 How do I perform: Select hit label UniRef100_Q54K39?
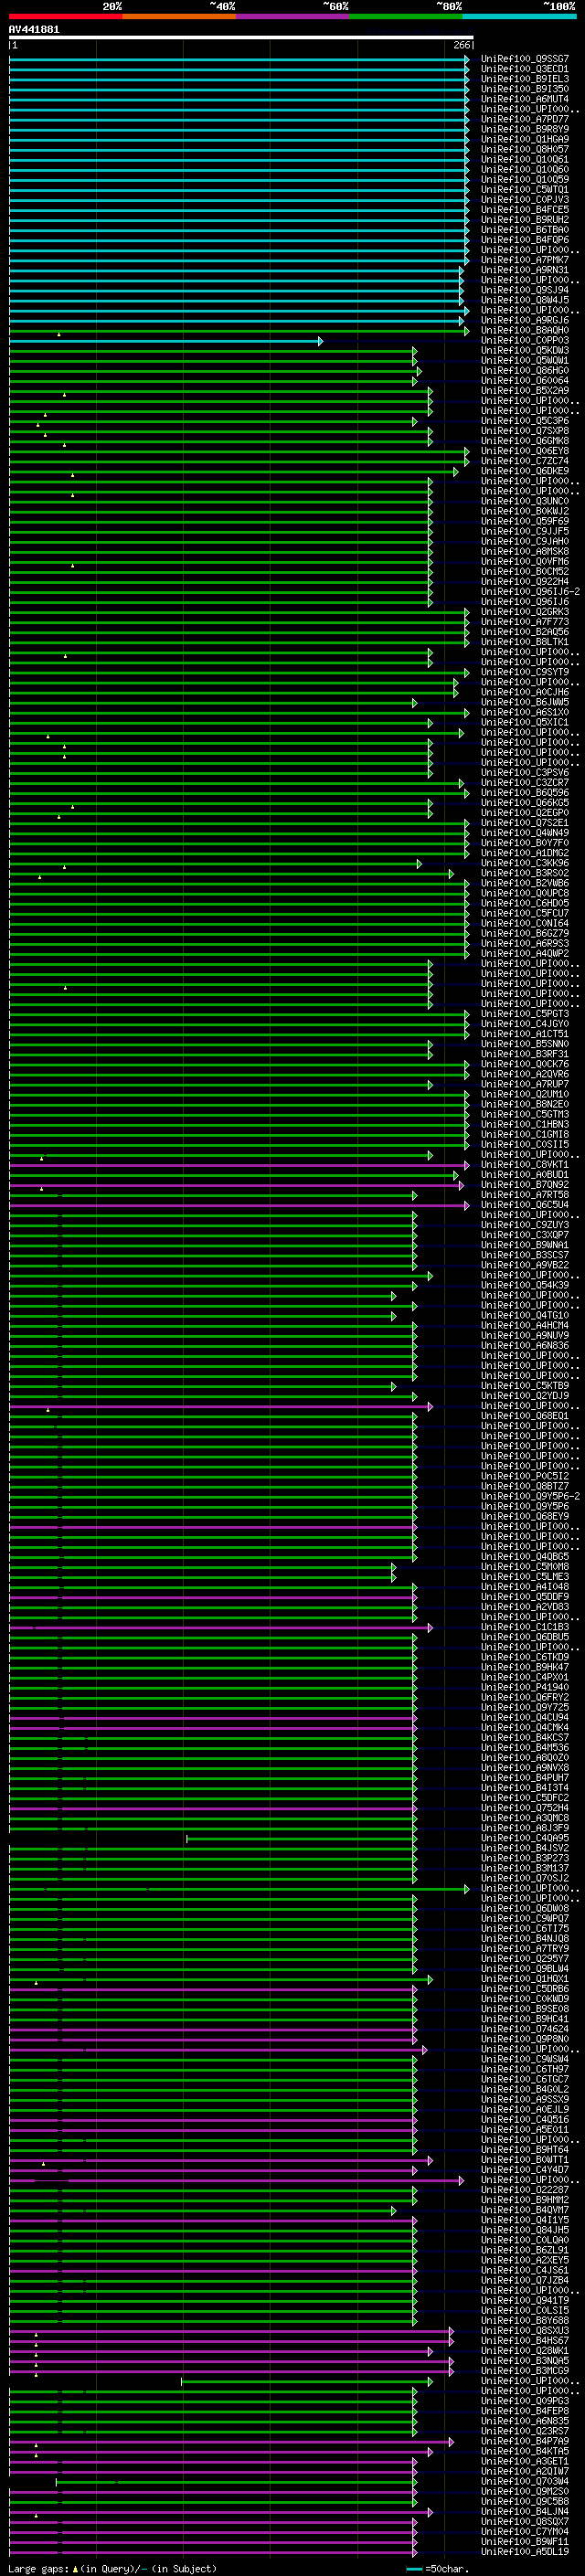tap(525, 1285)
